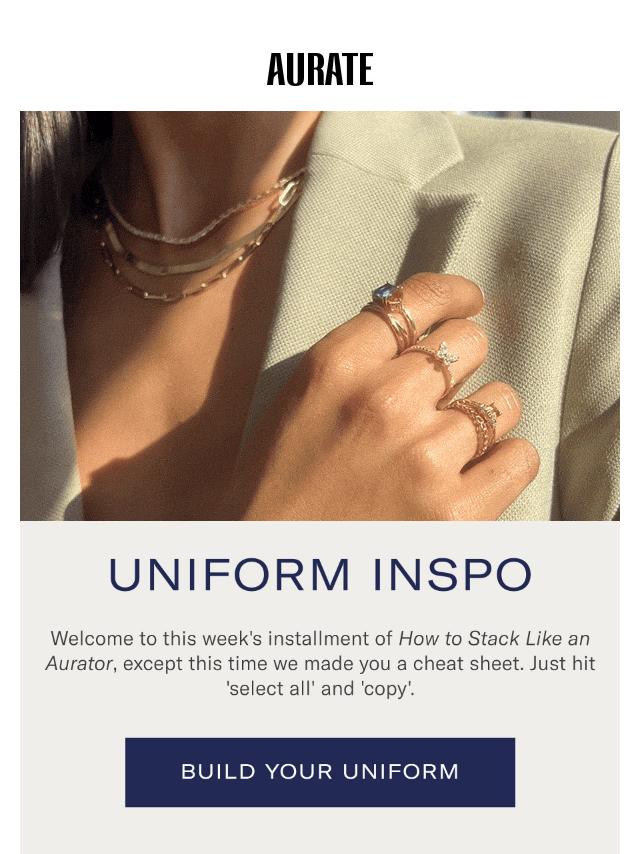Click the BUILD YOUR UNIFORM button
Image resolution: width=640 pixels, height=854 pixels.
click(x=320, y=772)
